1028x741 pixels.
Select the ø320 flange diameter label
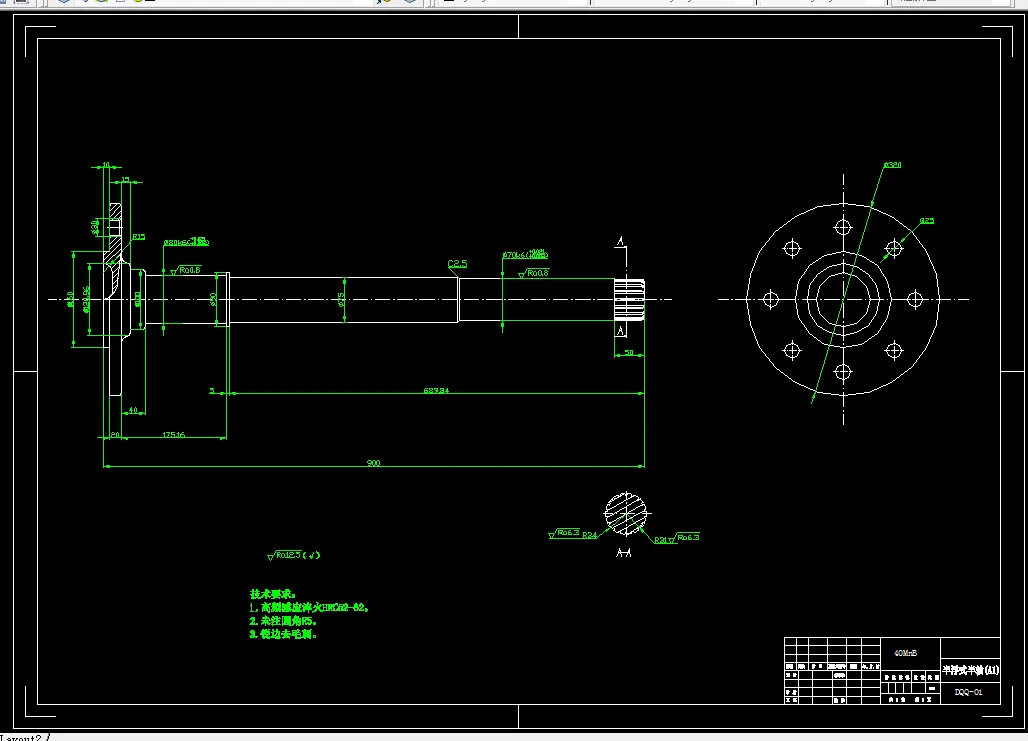point(892,165)
